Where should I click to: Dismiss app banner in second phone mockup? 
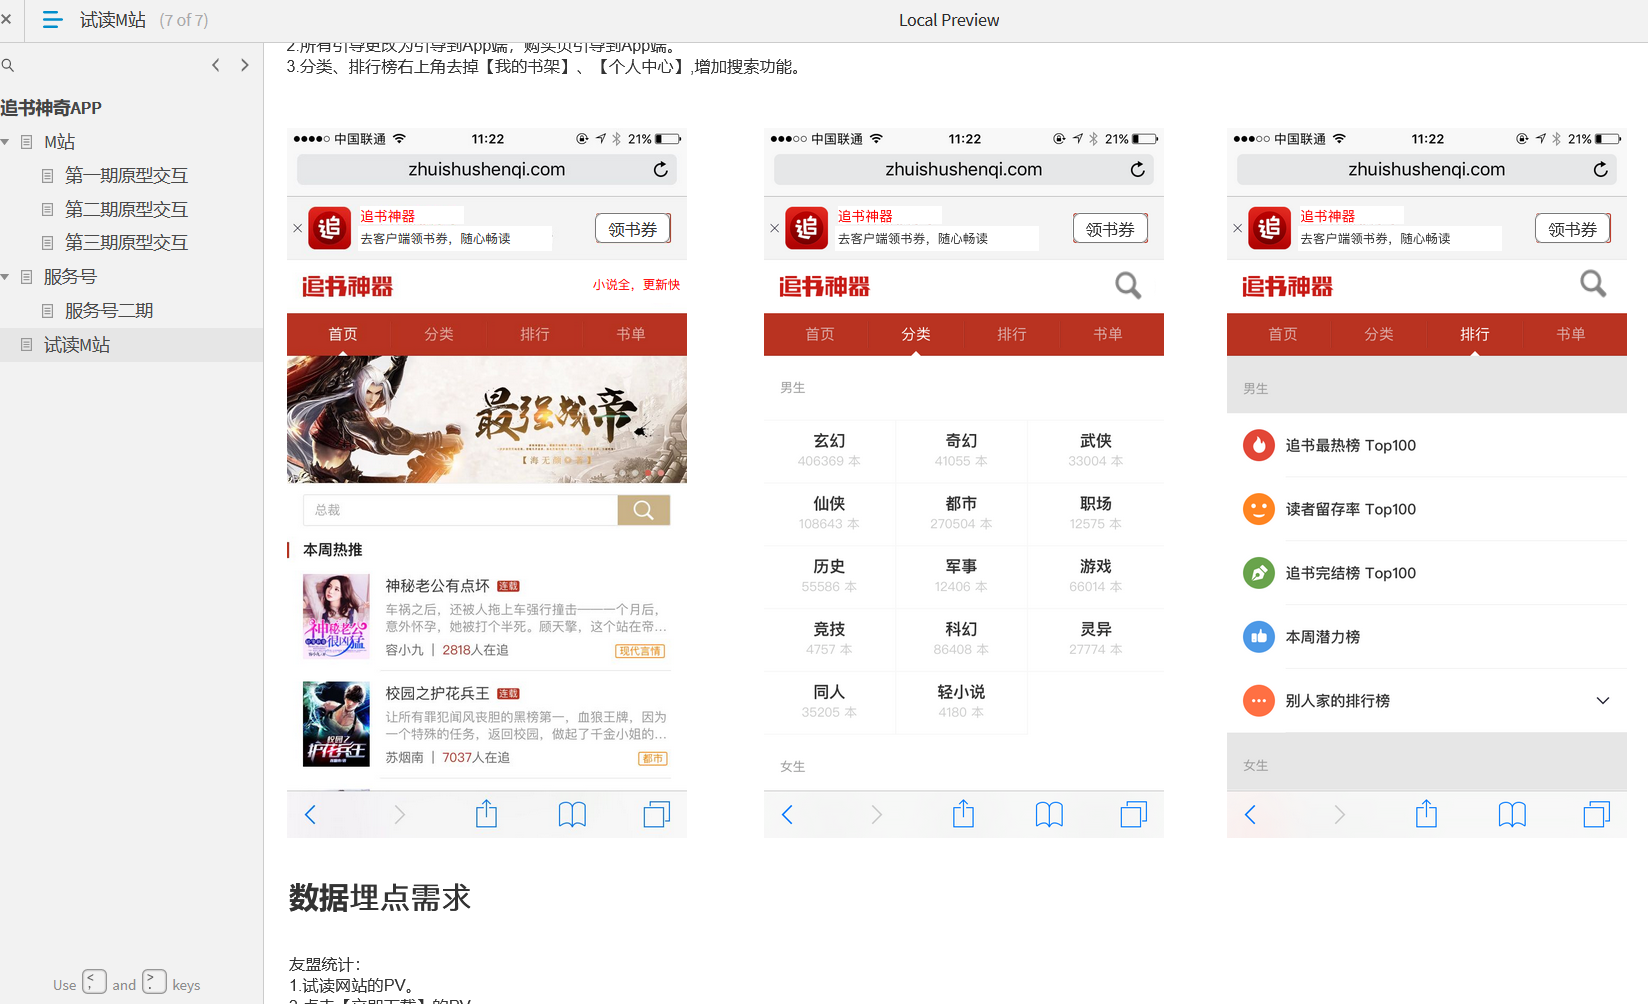(x=774, y=228)
